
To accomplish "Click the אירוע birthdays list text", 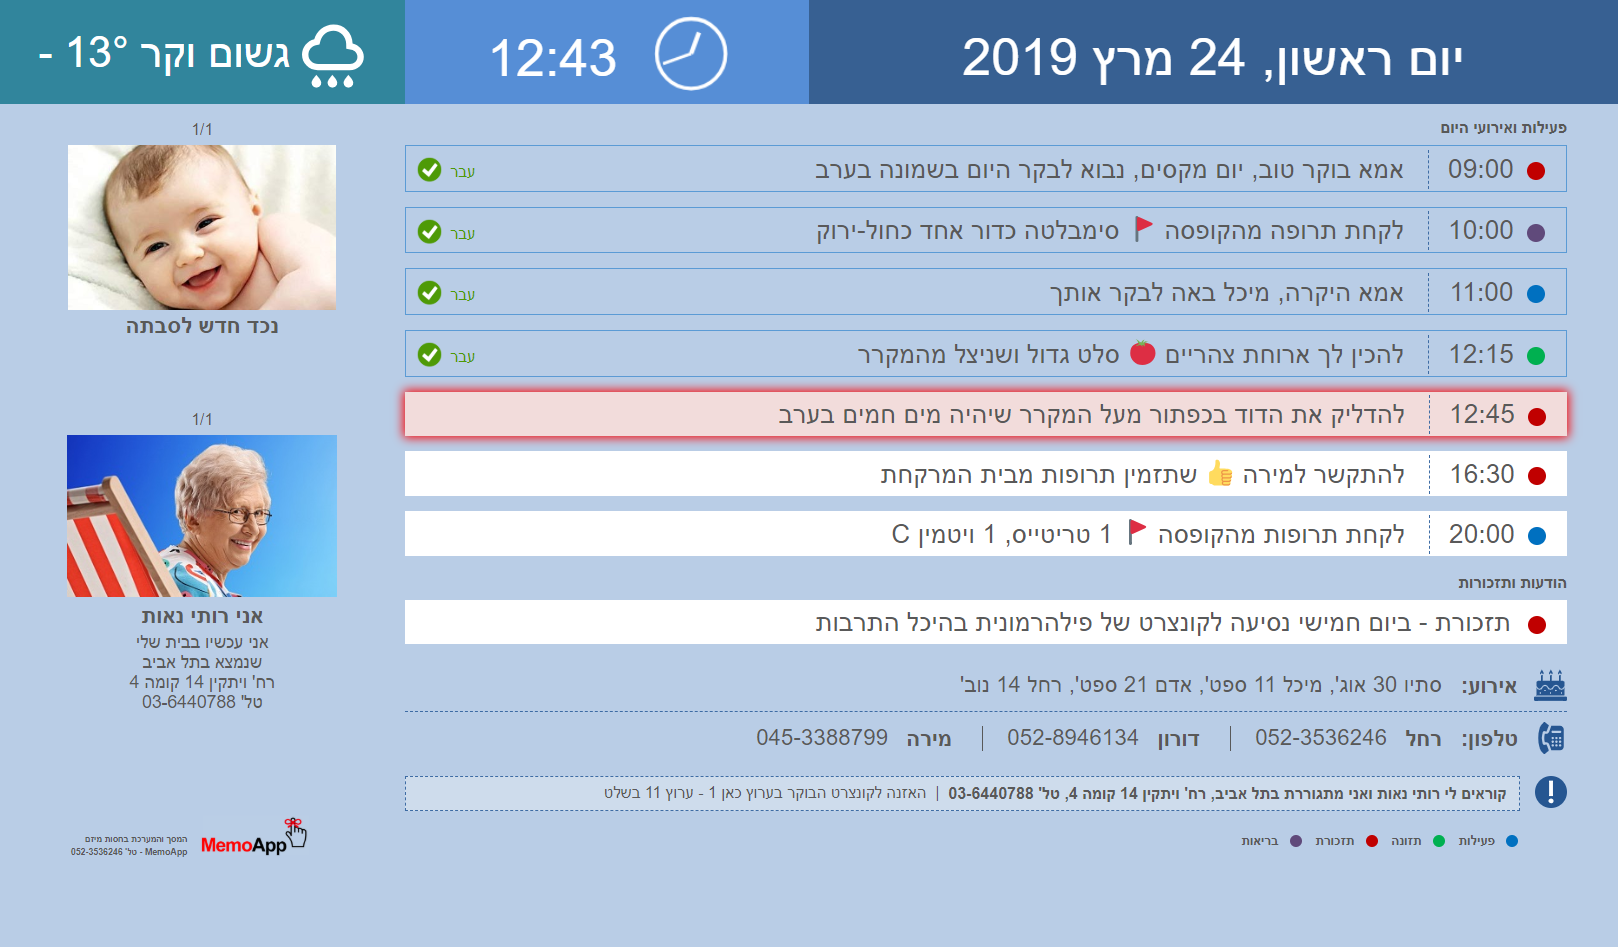I will 1201,685.
